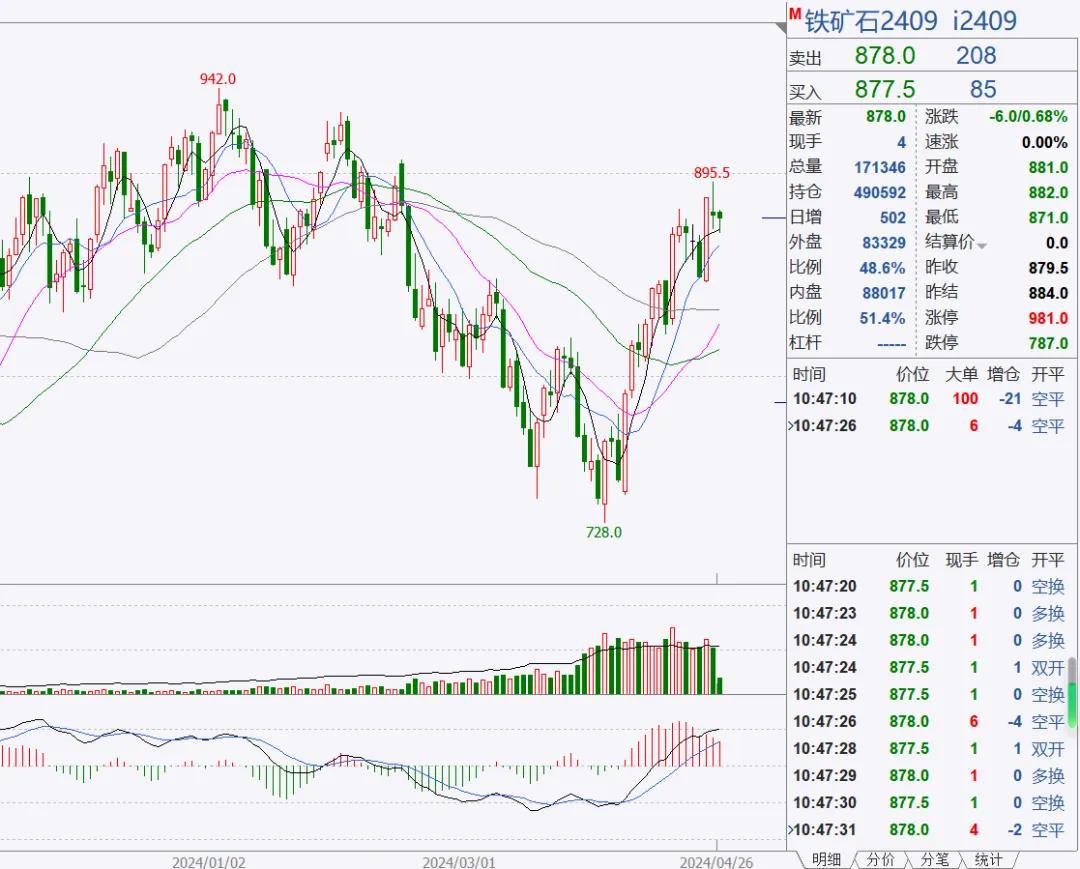
Task: Click the 2024/04/26 date axis label
Action: tap(716, 862)
